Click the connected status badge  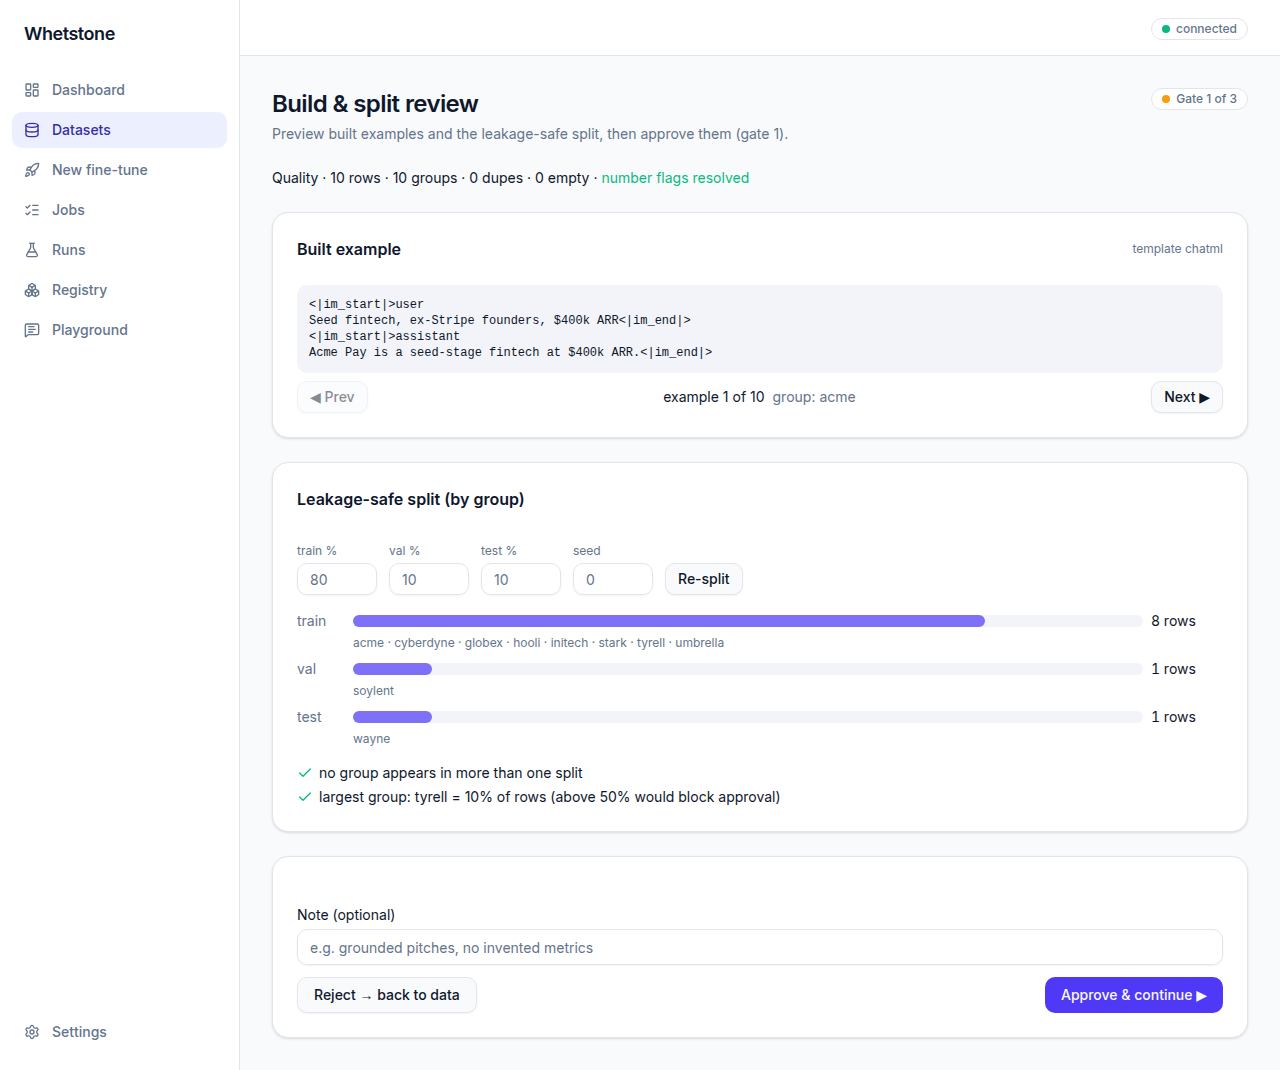click(x=1199, y=29)
